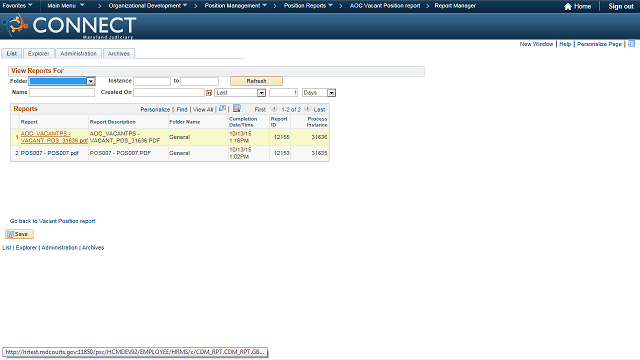The width and height of the screenshot is (640, 360).
Task: Click Personalize link in Reports grid
Action: [x=155, y=109]
